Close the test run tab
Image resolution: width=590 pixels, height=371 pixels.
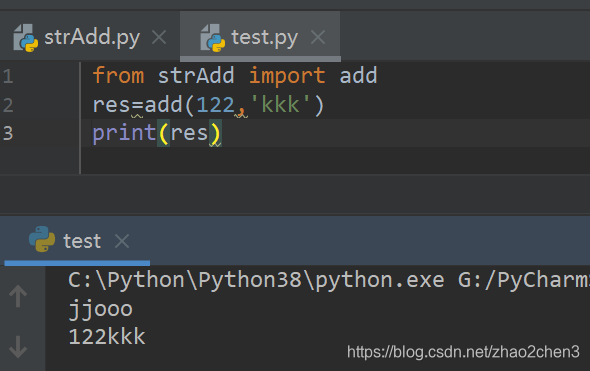tap(122, 241)
